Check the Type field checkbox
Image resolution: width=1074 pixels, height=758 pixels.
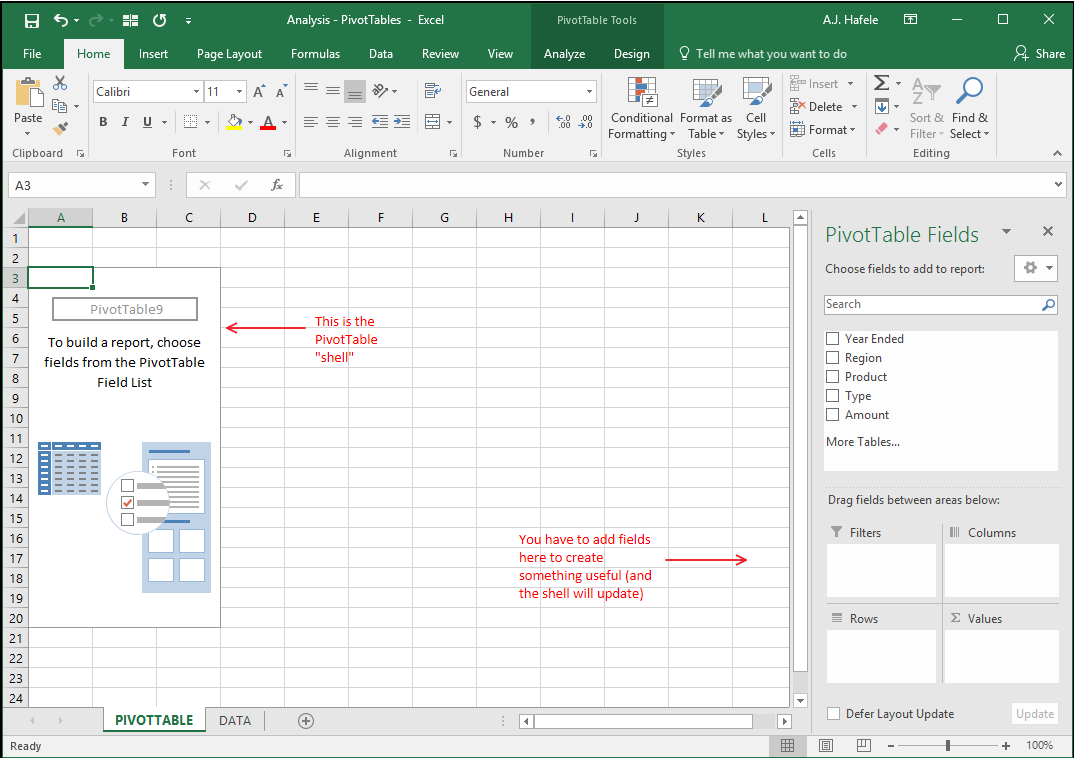pyautogui.click(x=832, y=396)
